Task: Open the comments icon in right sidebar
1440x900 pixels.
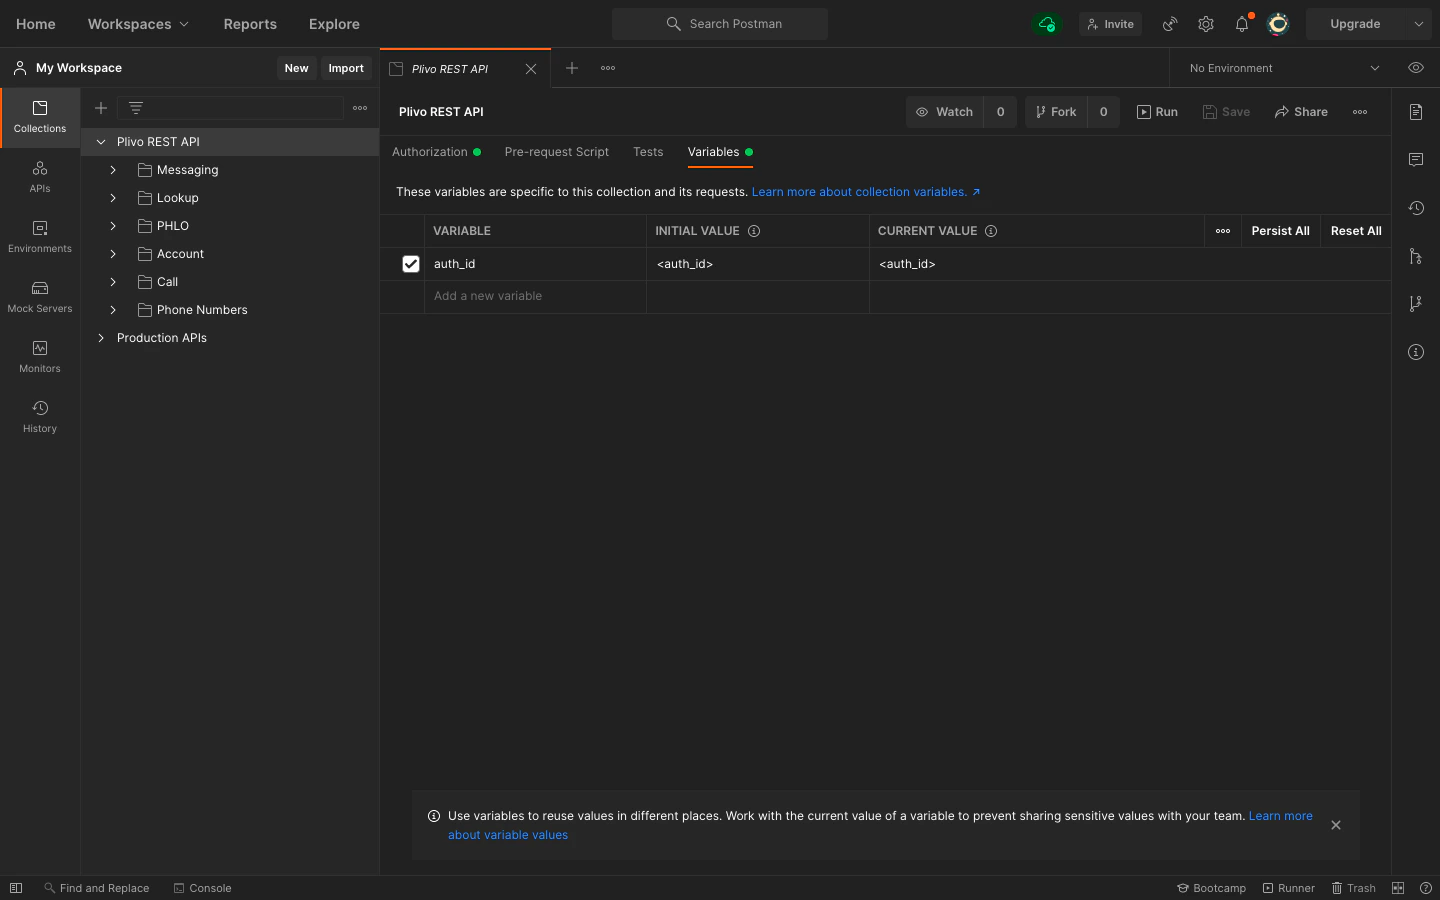Action: point(1416,160)
